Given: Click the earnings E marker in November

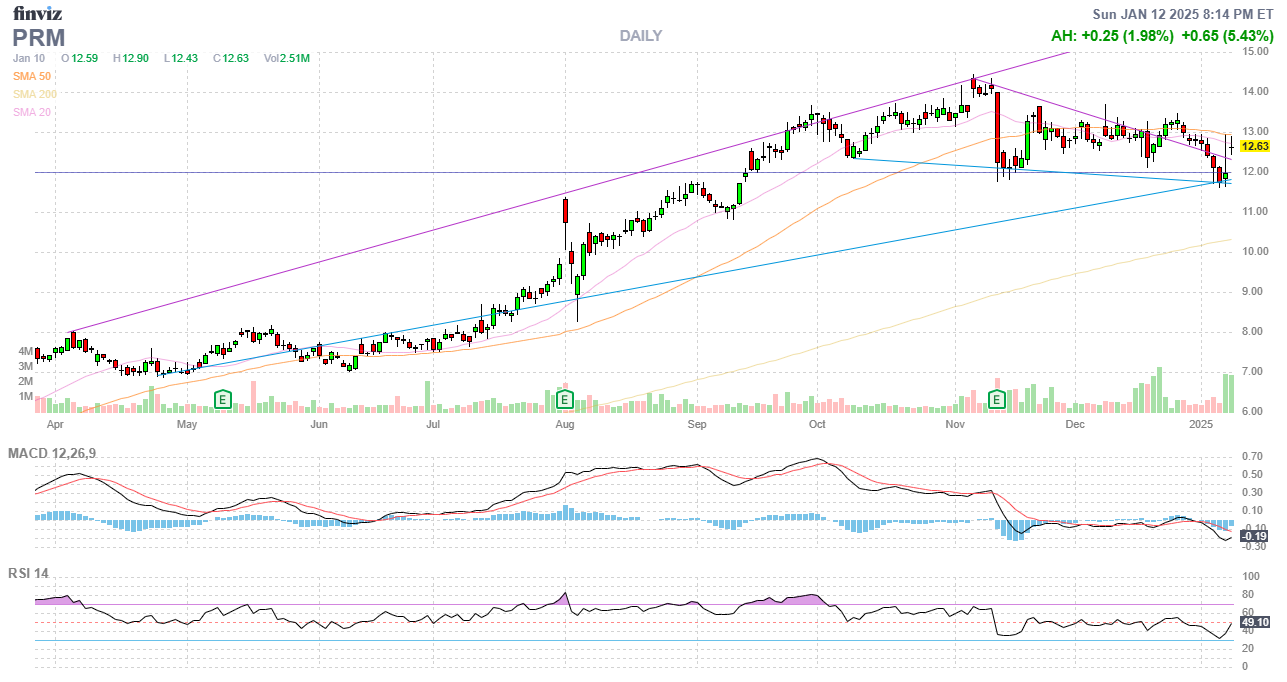Looking at the screenshot, I should (996, 400).
